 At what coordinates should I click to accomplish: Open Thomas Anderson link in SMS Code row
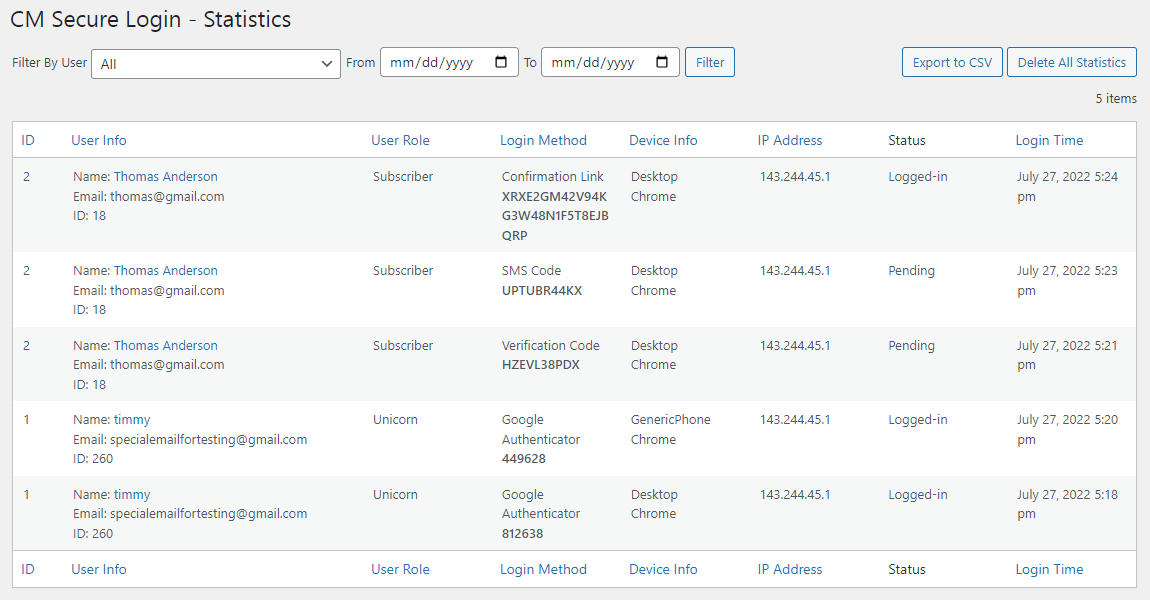(165, 271)
